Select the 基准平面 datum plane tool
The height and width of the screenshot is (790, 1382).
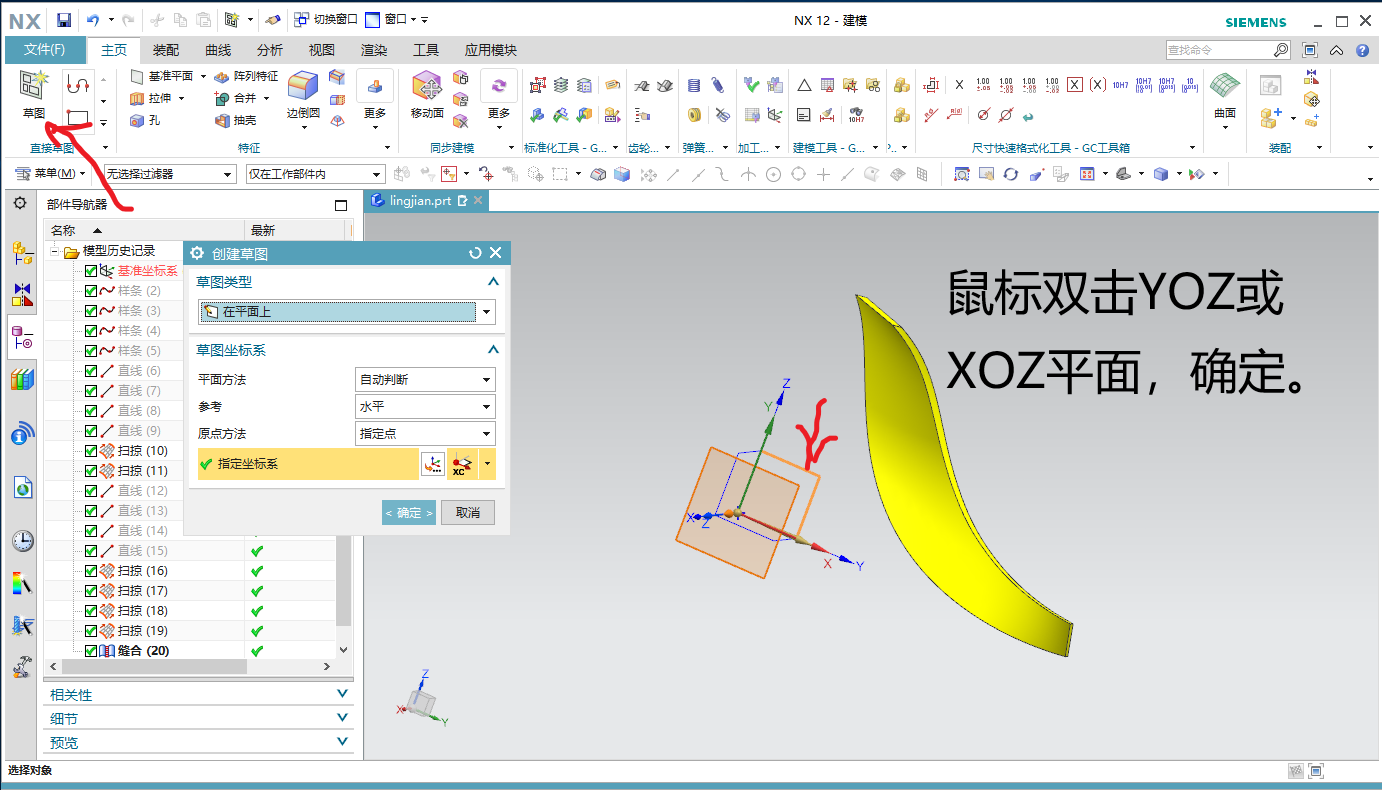point(162,76)
